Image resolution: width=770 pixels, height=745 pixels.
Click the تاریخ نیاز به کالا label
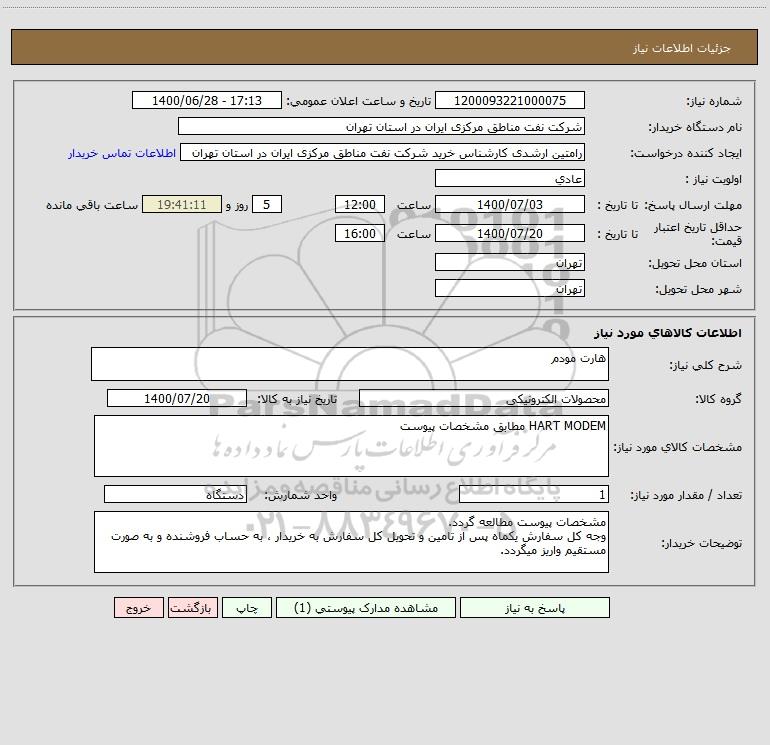coord(298,399)
